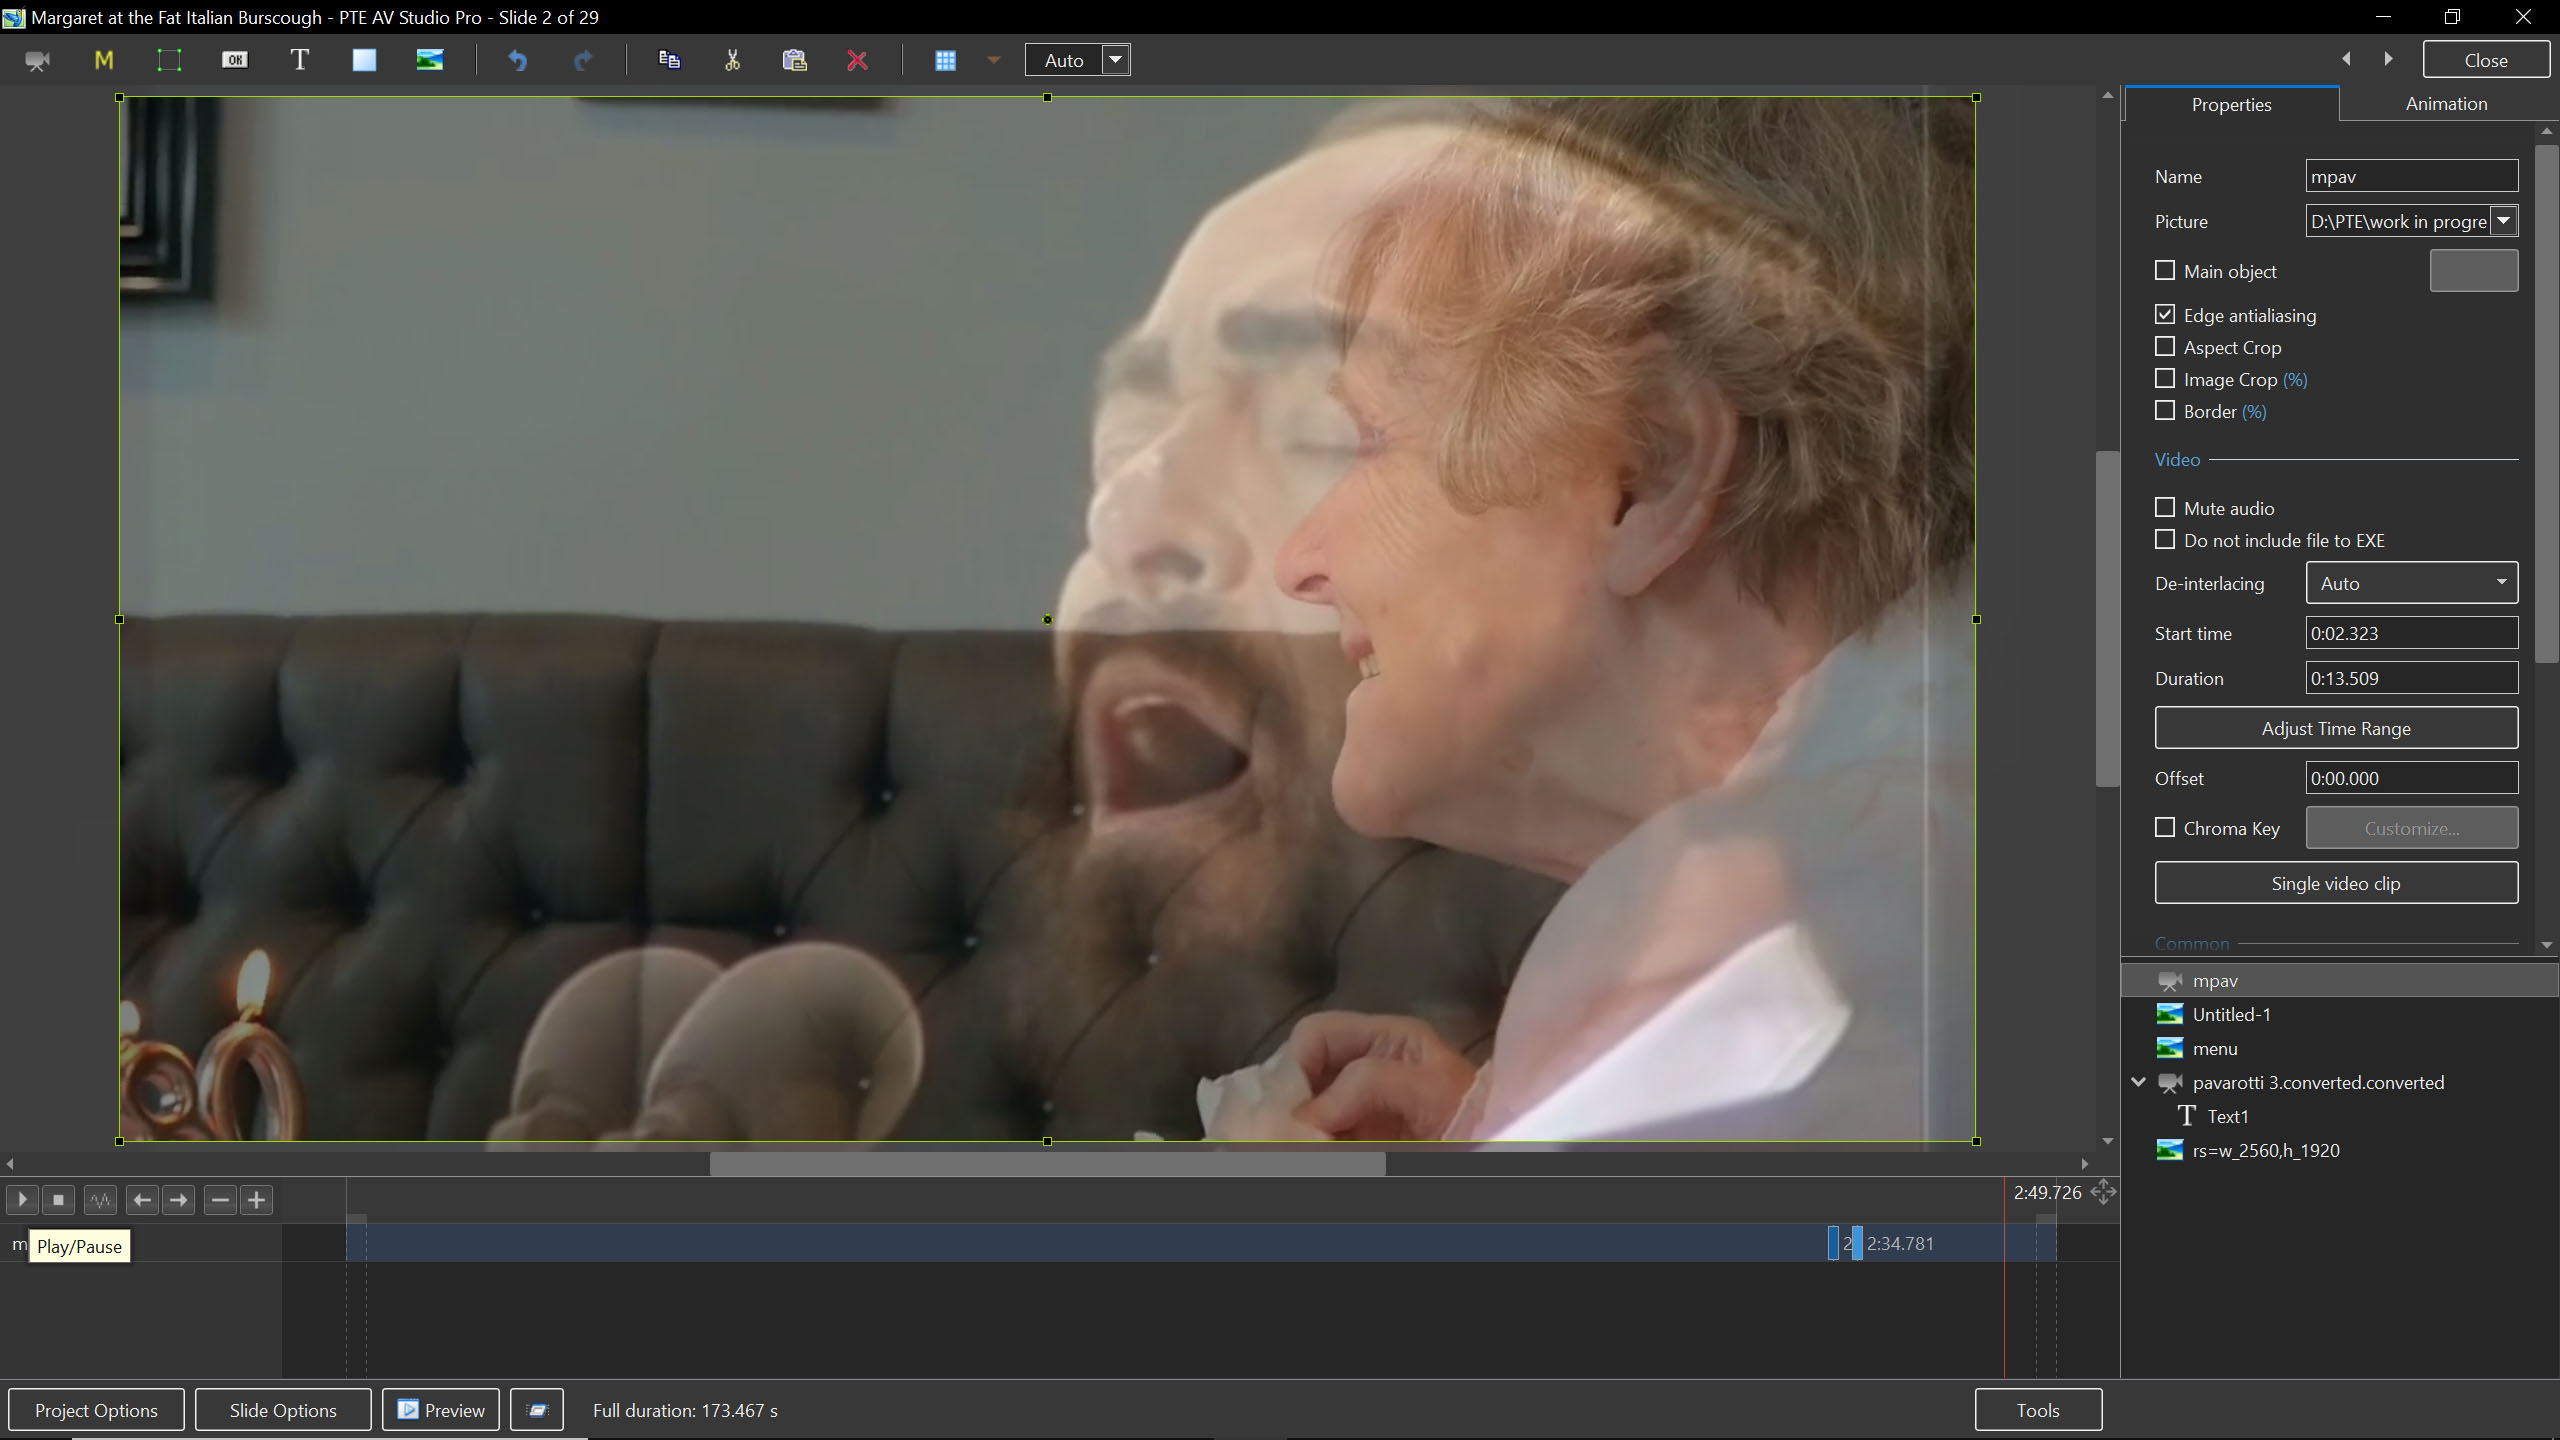Click the Undo arrow icon
The image size is (2560, 1440).
pyautogui.click(x=517, y=60)
